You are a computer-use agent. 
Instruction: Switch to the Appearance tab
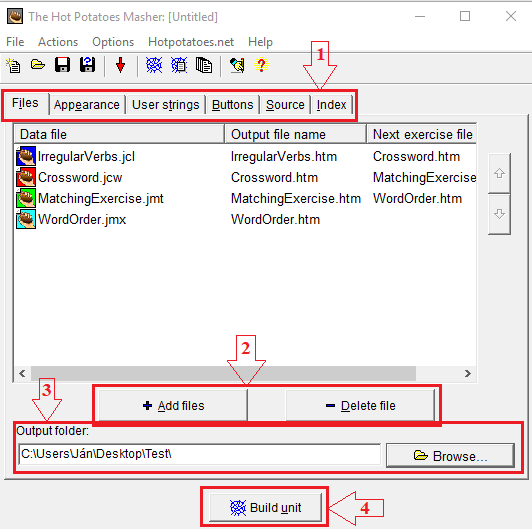coord(87,105)
